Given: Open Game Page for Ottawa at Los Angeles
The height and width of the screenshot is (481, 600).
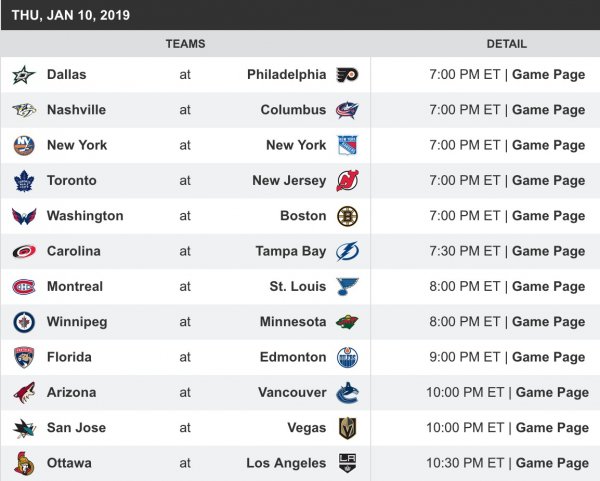Looking at the screenshot, I should click(x=552, y=463).
